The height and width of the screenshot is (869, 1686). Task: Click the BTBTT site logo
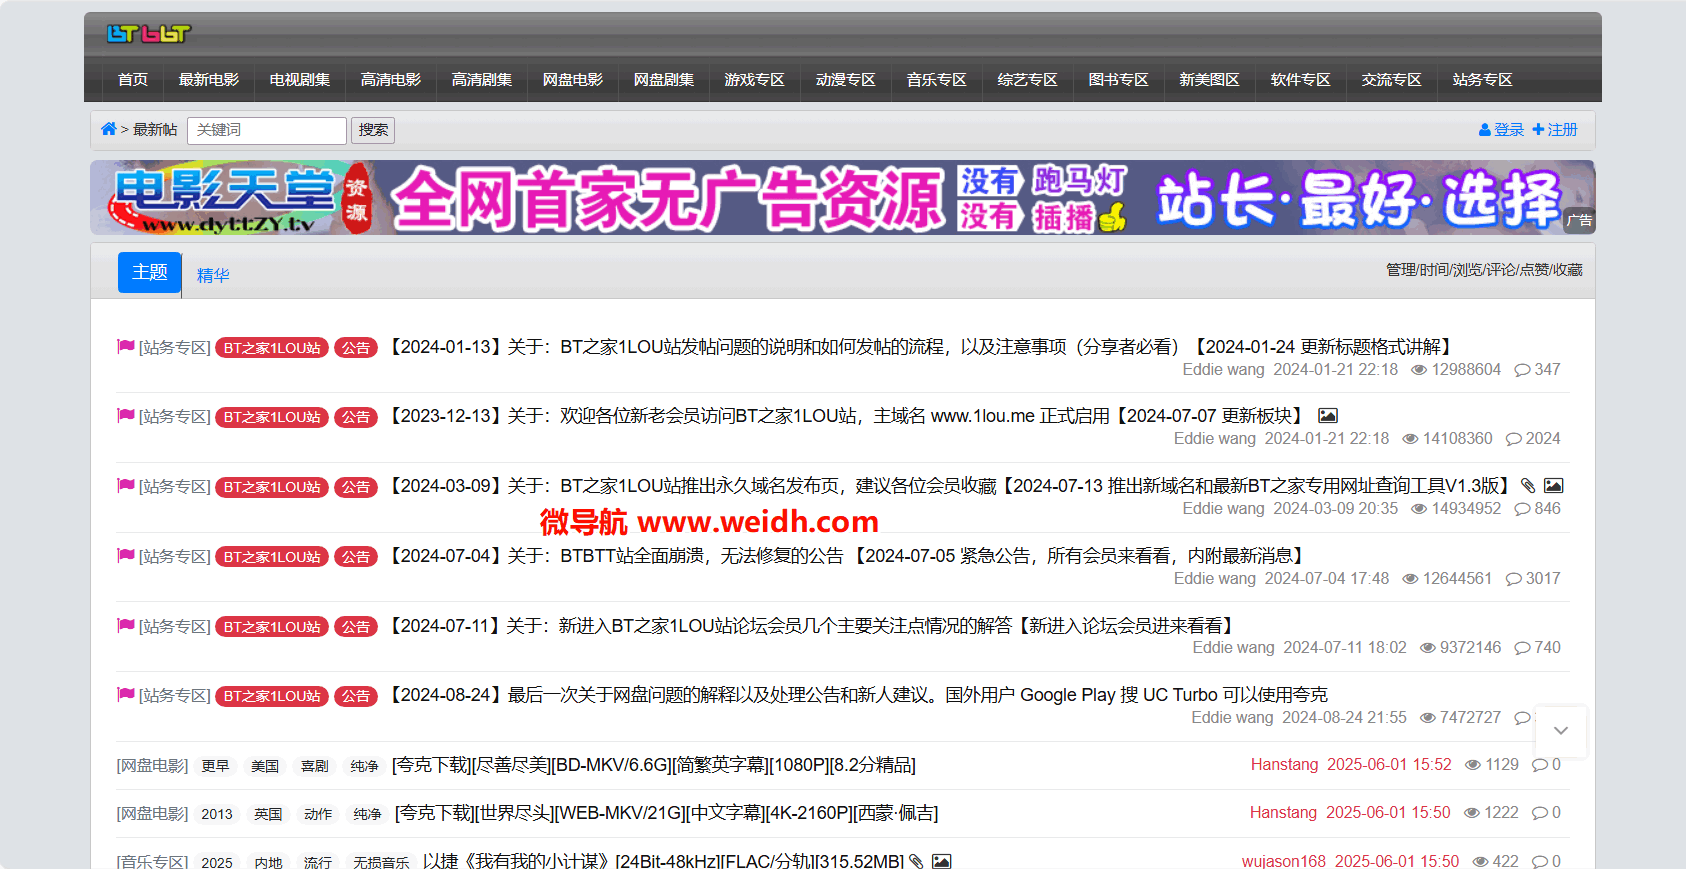[x=148, y=34]
